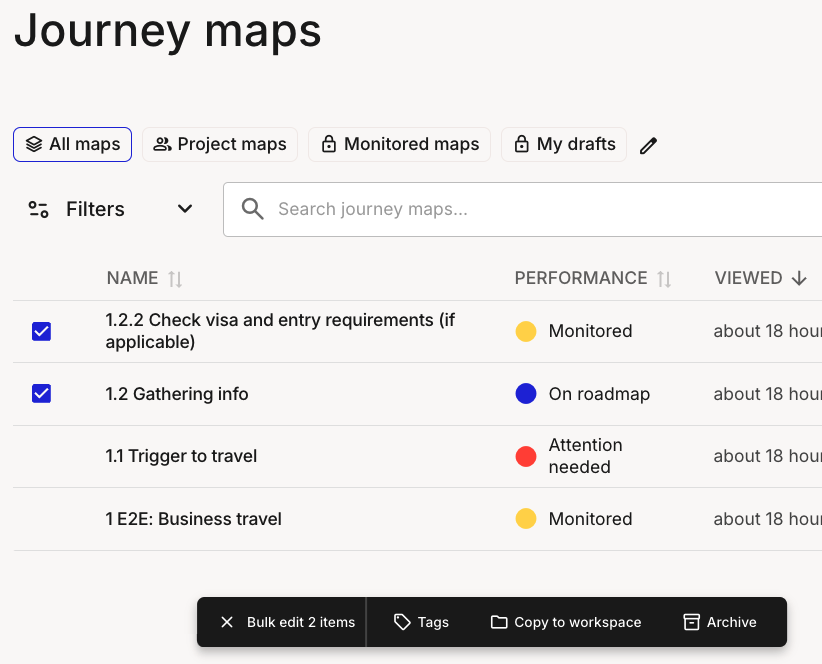Click Copy to workspace action
The width and height of the screenshot is (822, 664).
click(566, 622)
